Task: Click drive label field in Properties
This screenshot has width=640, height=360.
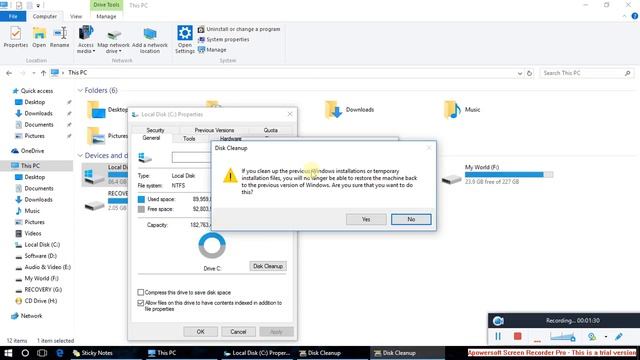Action: pyautogui.click(x=191, y=158)
